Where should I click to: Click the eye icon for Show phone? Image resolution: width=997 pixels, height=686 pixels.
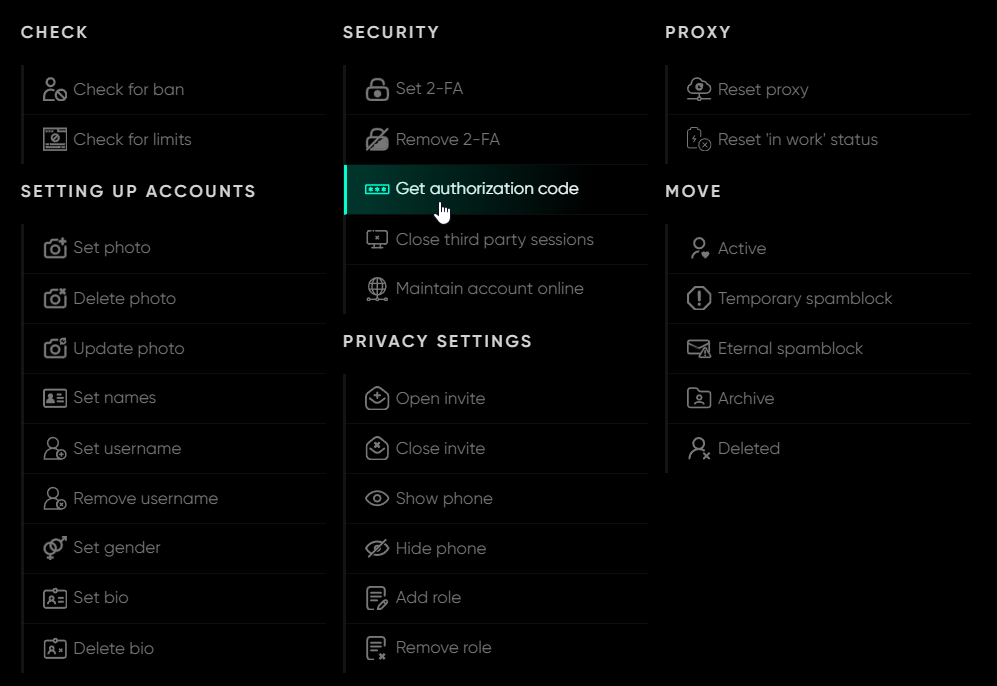[377, 498]
